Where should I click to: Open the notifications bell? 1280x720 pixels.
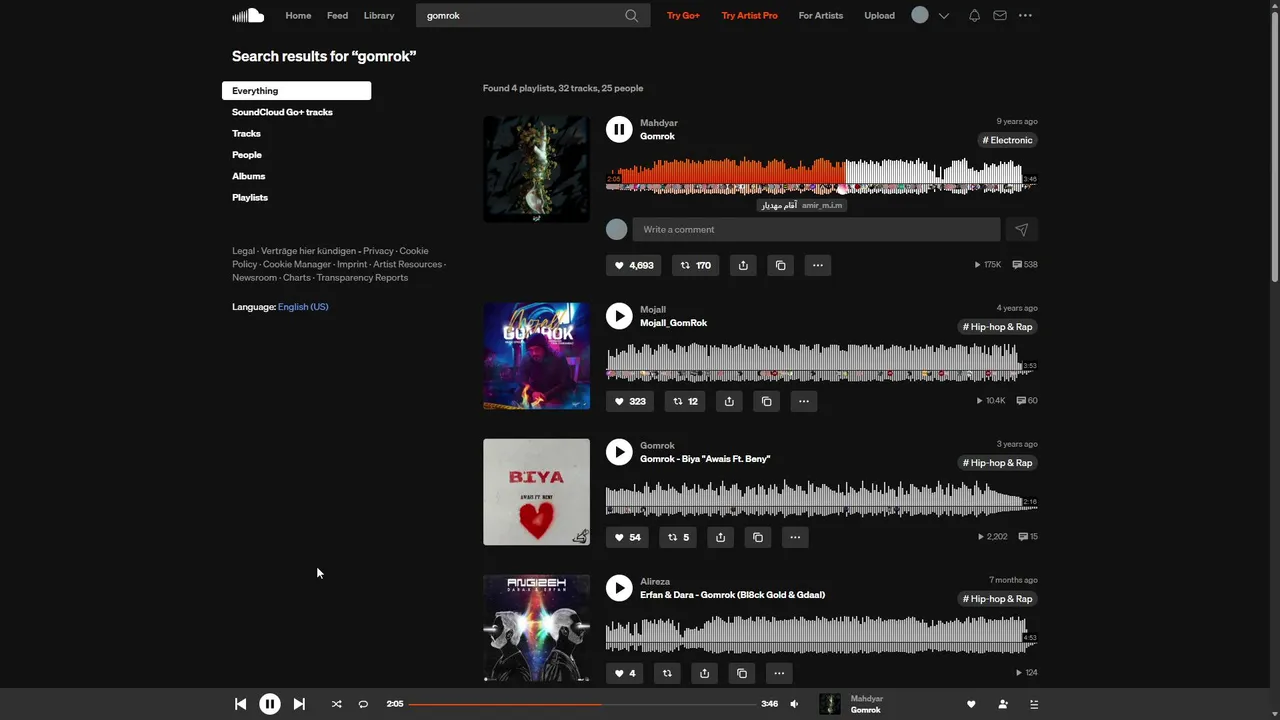pos(974,15)
